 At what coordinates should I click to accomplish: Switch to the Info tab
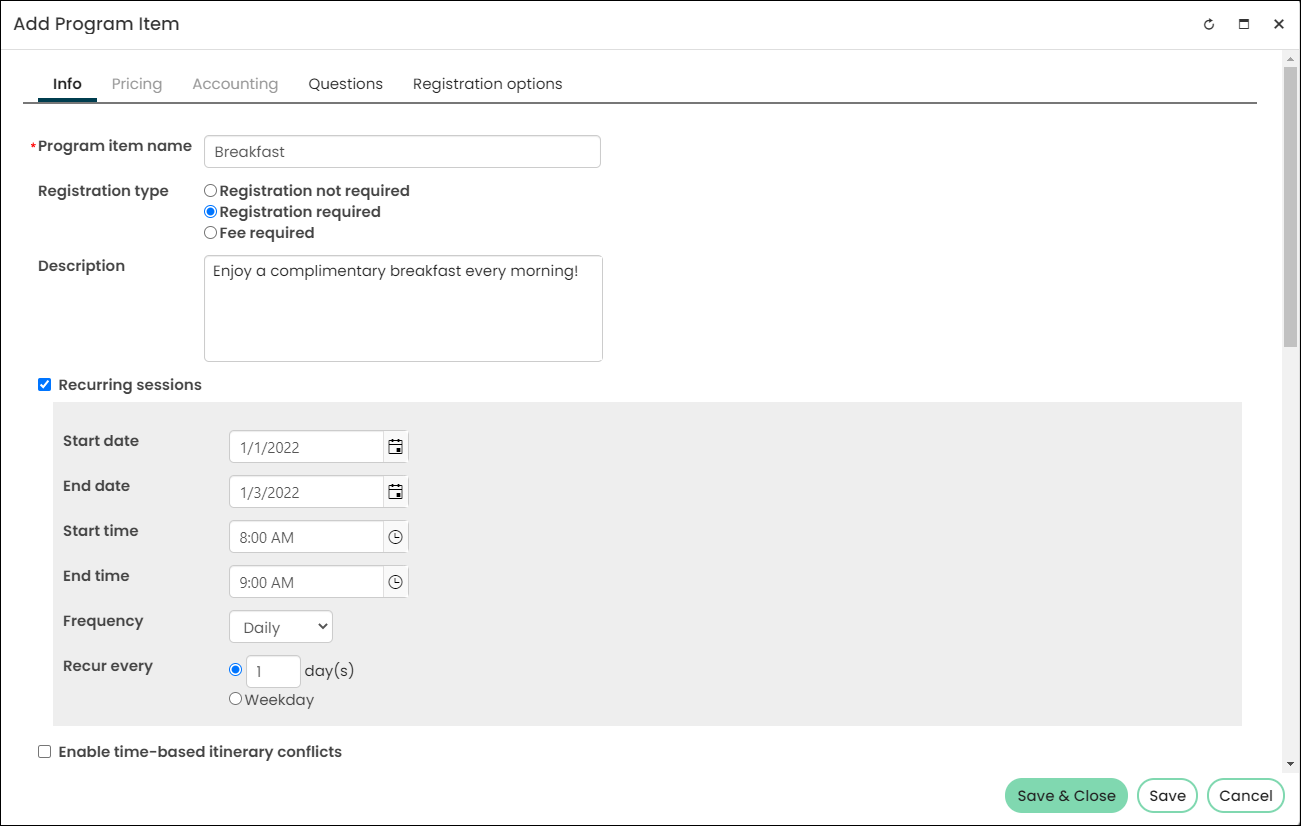[67, 84]
